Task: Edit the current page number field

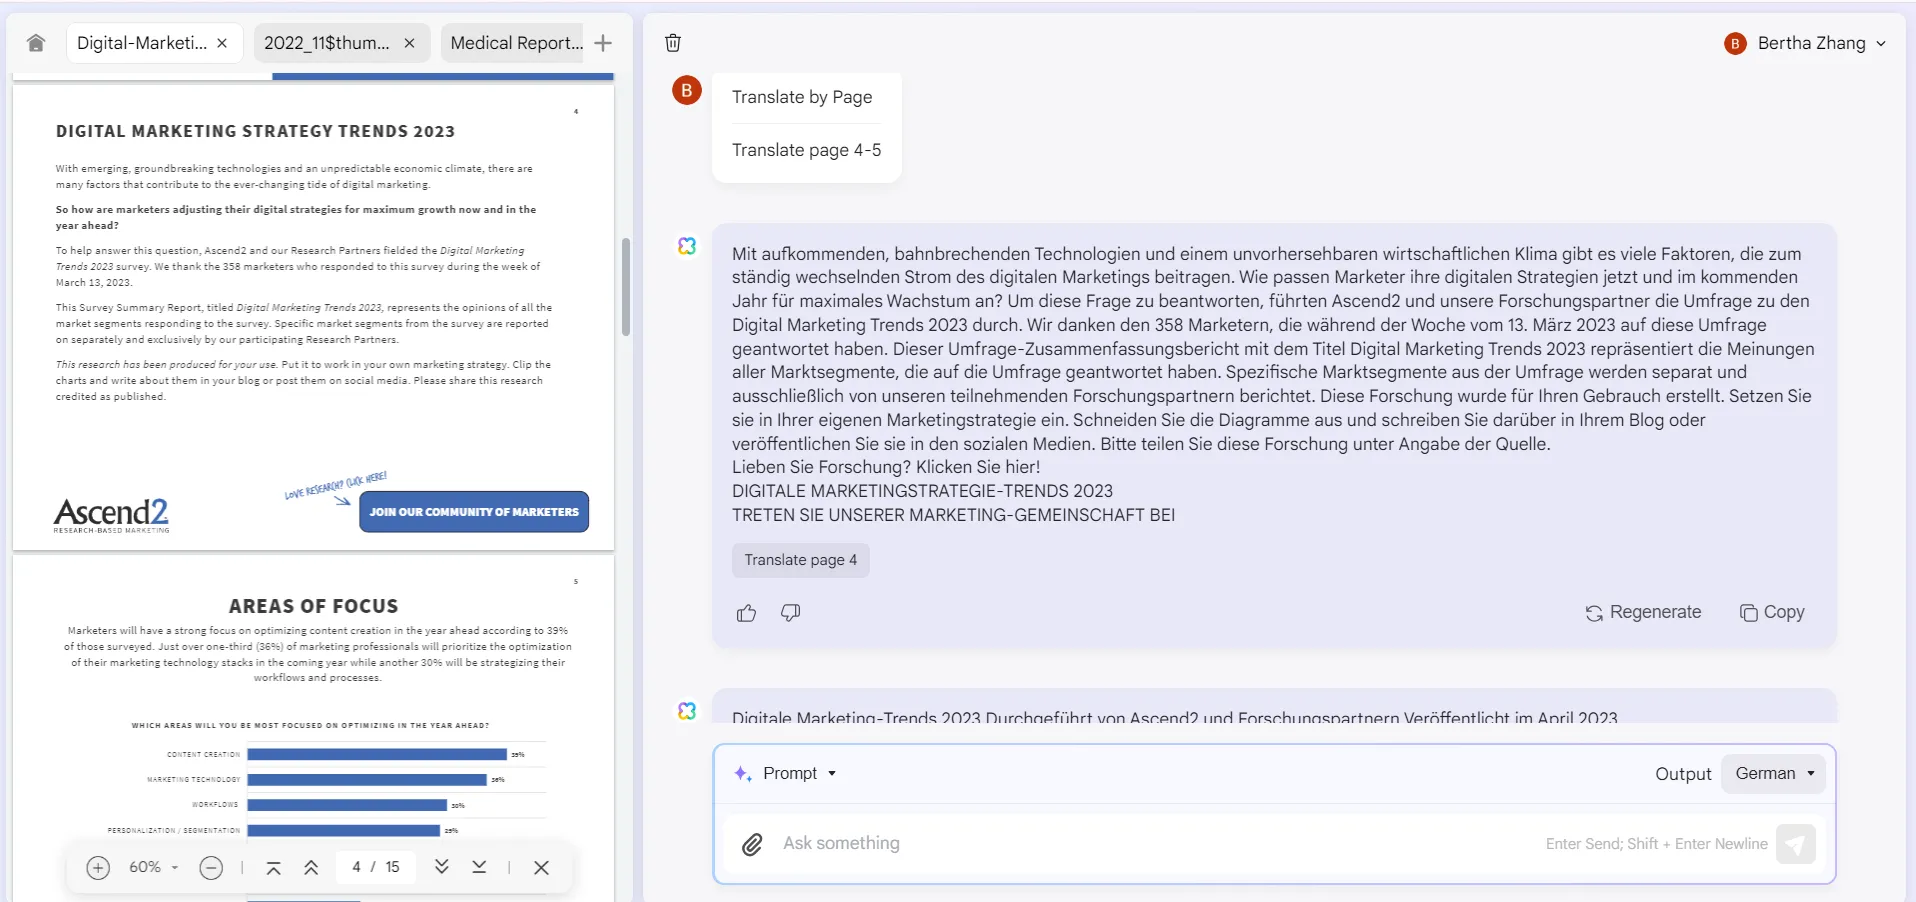Action: tap(356, 867)
